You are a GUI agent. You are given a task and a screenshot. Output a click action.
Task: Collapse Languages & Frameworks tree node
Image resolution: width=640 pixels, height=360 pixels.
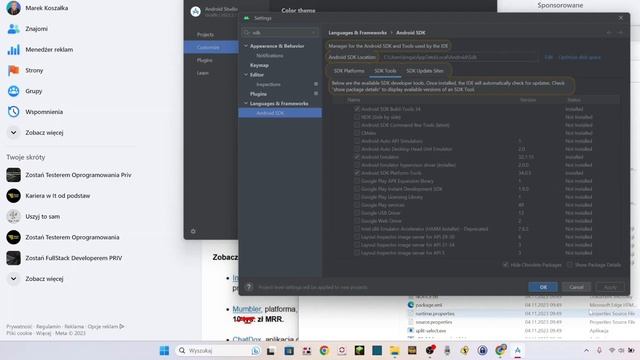(x=246, y=103)
